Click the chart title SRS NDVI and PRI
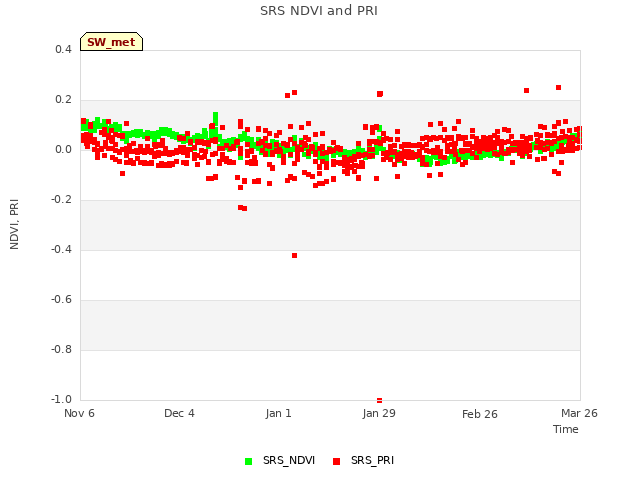This screenshot has width=640, height=480. (x=319, y=11)
